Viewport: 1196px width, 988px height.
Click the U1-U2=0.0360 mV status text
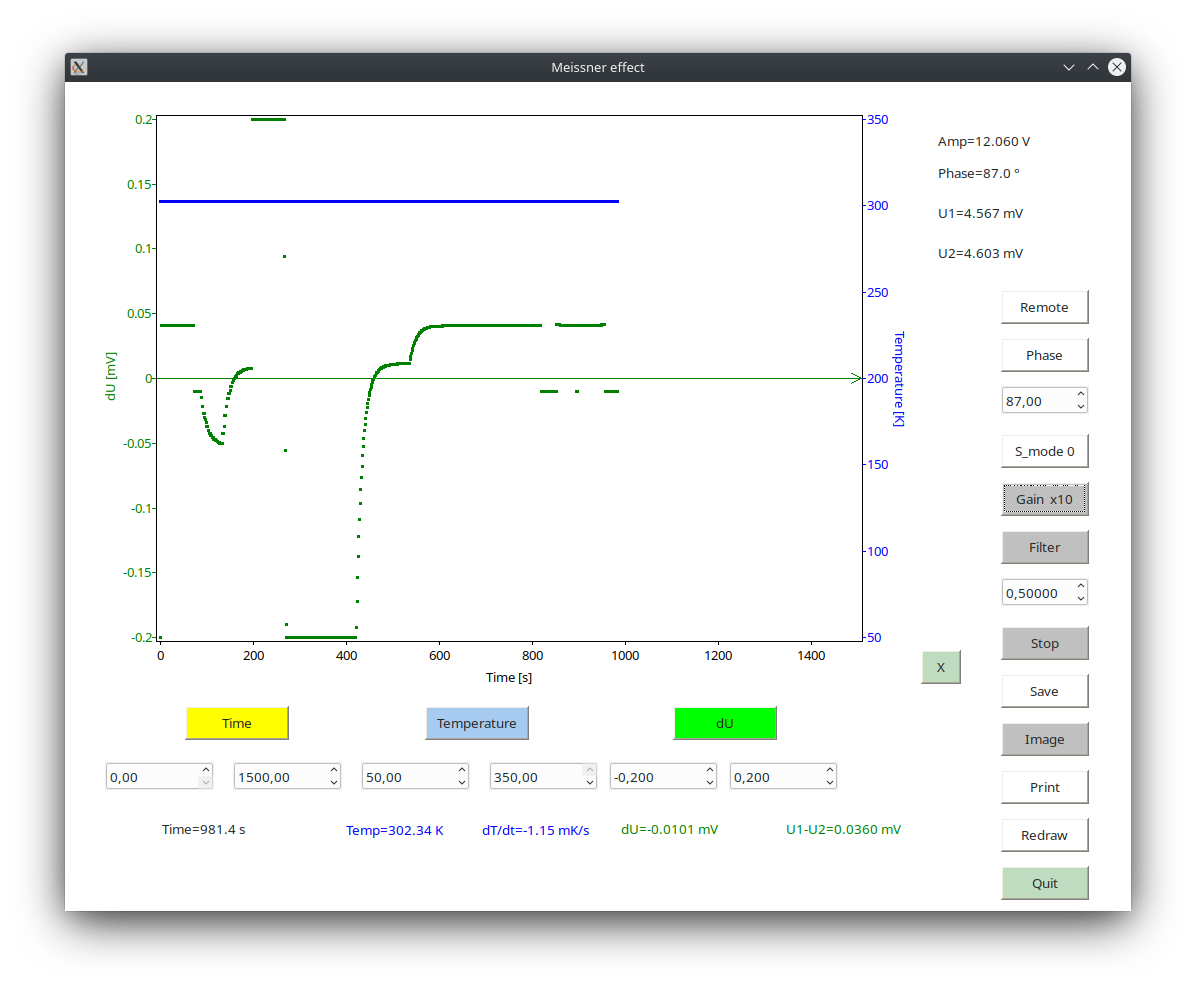(843, 829)
